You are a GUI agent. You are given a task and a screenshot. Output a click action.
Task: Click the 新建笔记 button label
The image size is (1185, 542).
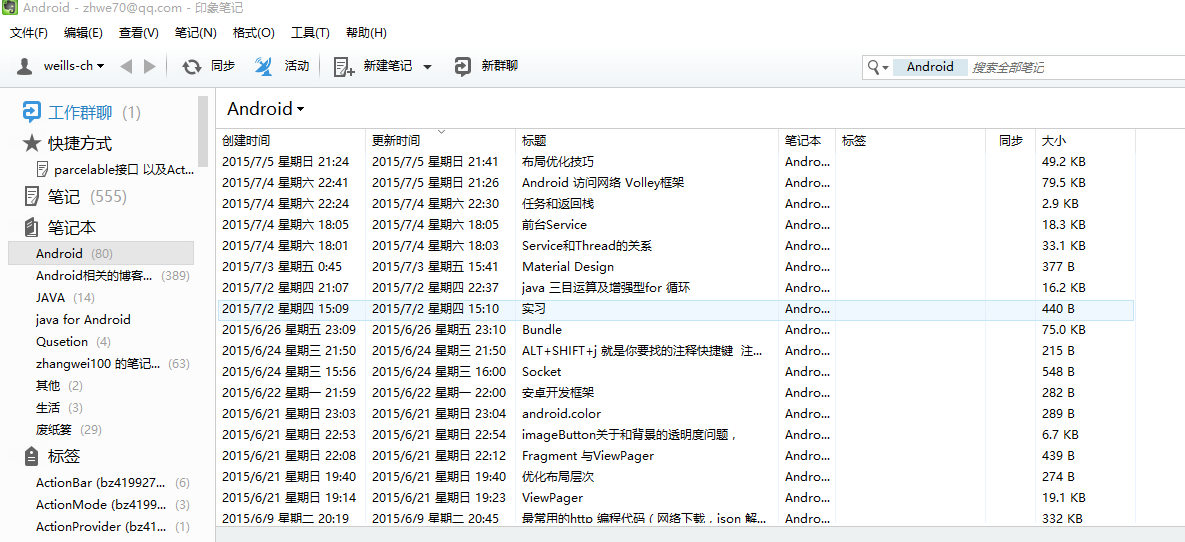(x=388, y=67)
